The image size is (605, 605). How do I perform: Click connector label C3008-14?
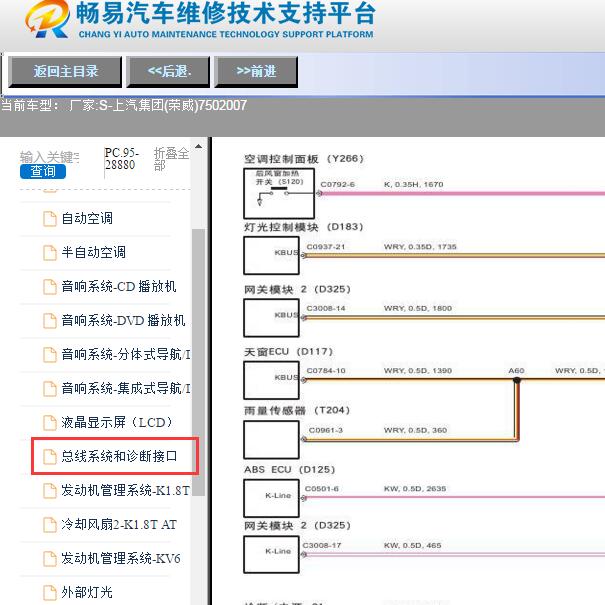pyautogui.click(x=326, y=308)
